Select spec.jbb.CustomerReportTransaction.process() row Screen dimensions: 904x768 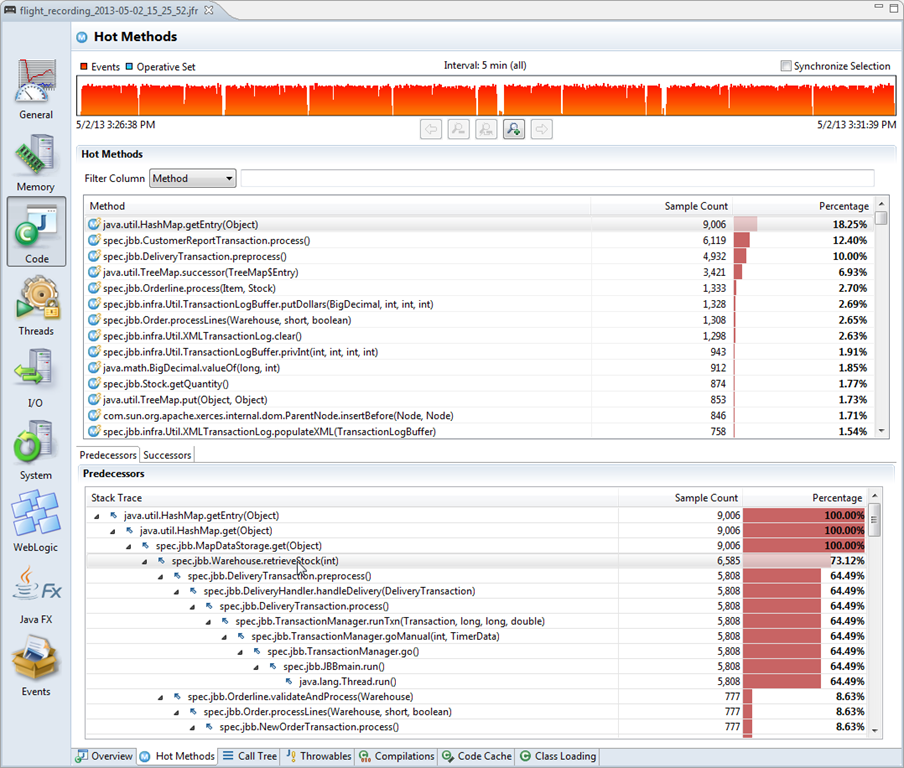[480, 240]
